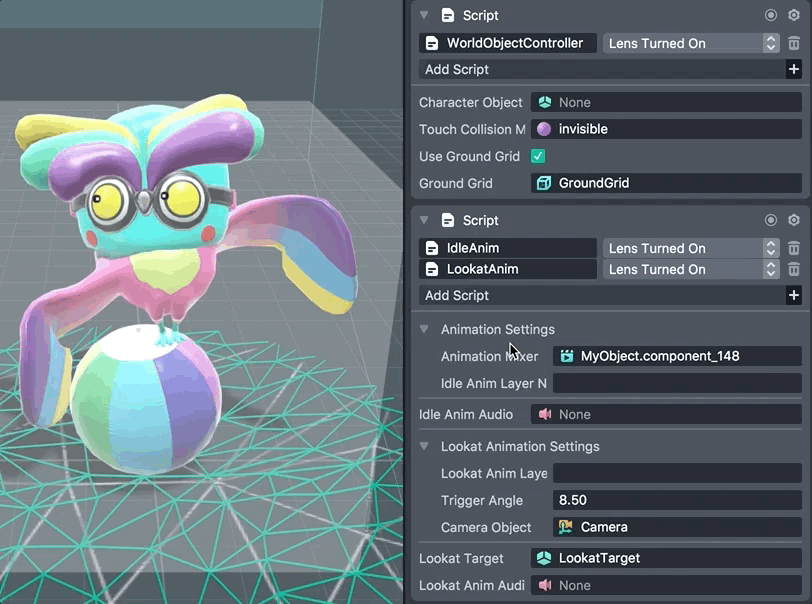812x604 pixels.
Task: Delete the WorldObjectController script entry
Action: click(793, 43)
